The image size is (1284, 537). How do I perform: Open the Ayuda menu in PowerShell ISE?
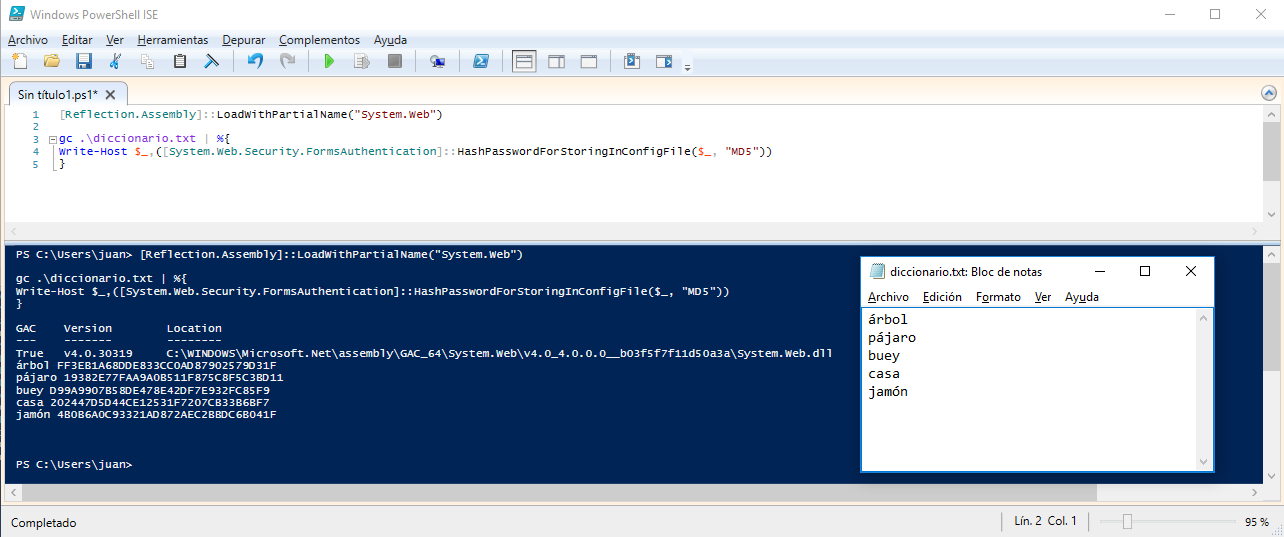[390, 40]
